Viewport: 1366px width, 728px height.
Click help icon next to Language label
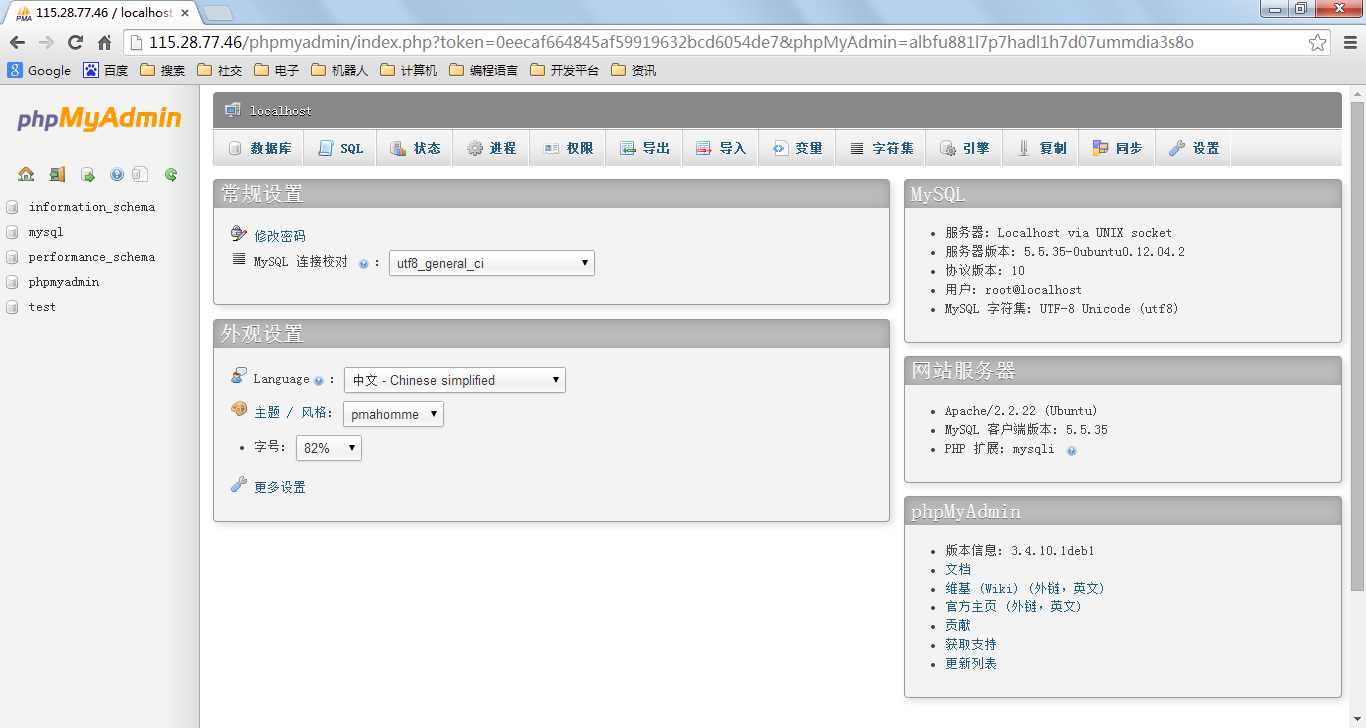click(x=318, y=381)
